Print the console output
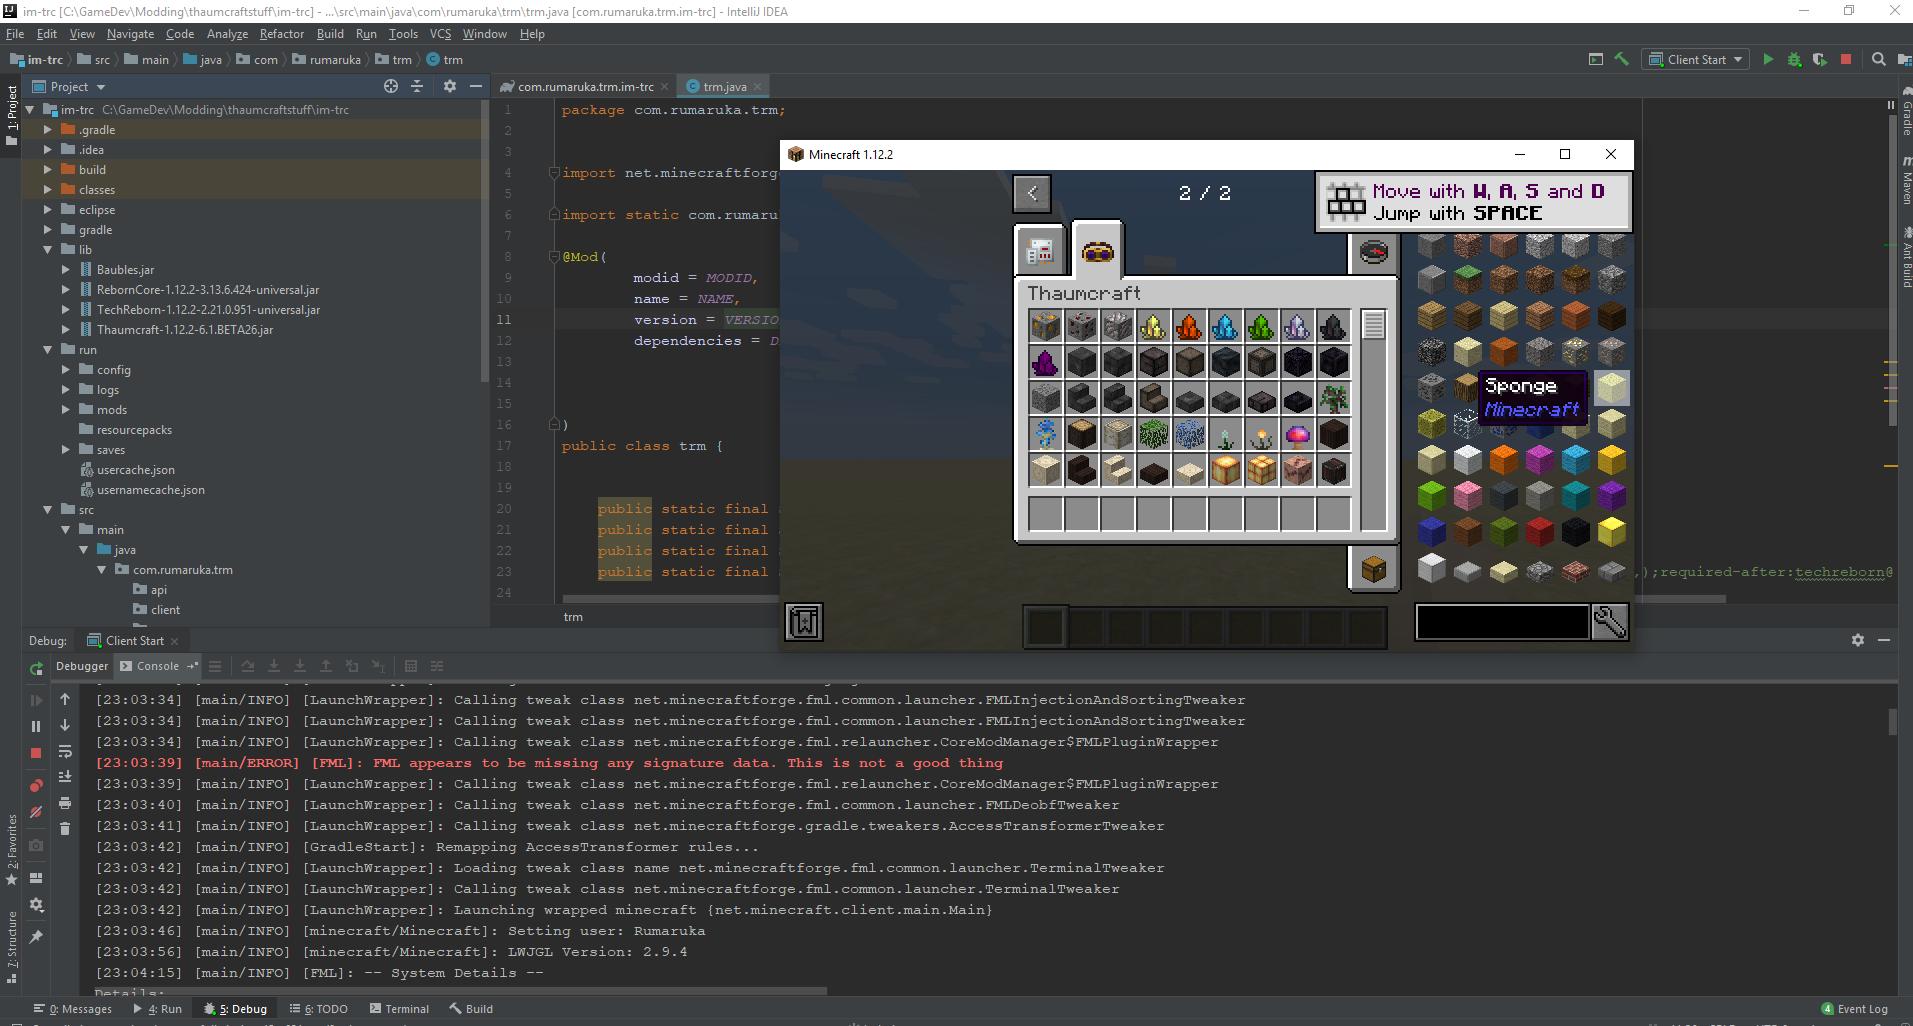Screen dimensions: 1913x1026 coord(65,802)
